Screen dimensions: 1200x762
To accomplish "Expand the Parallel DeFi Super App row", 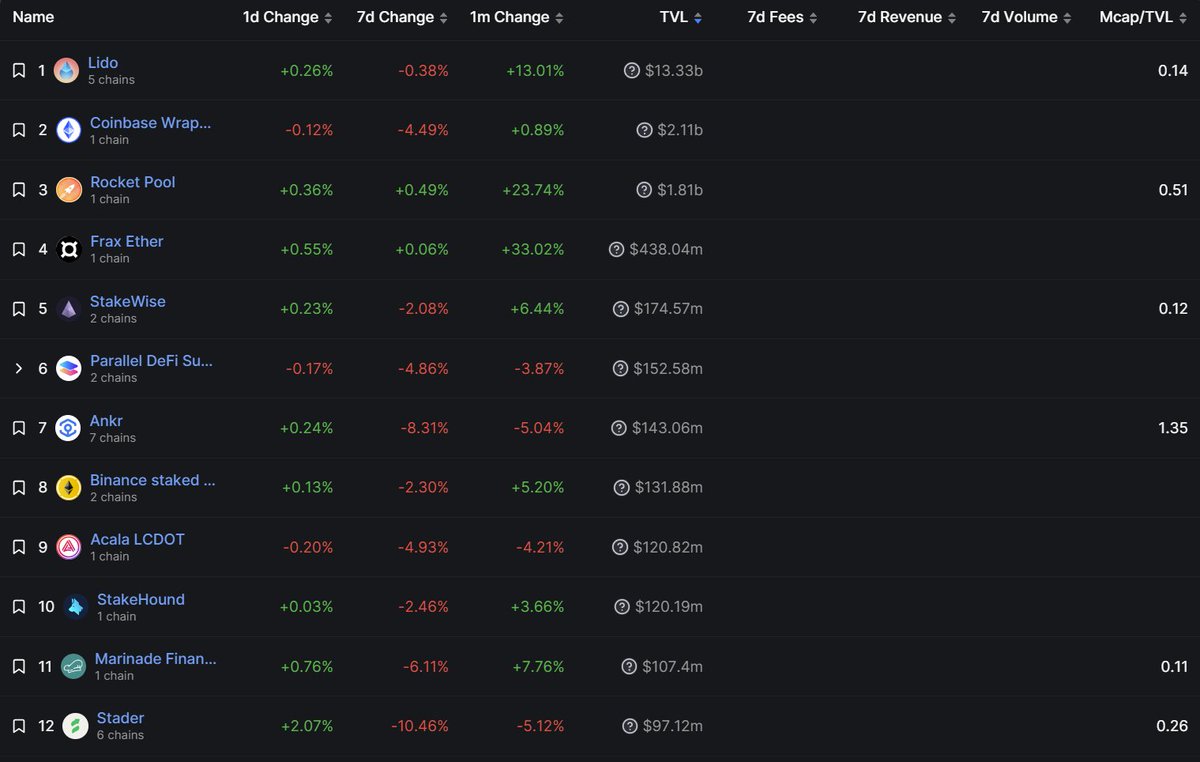I will click(18, 369).
